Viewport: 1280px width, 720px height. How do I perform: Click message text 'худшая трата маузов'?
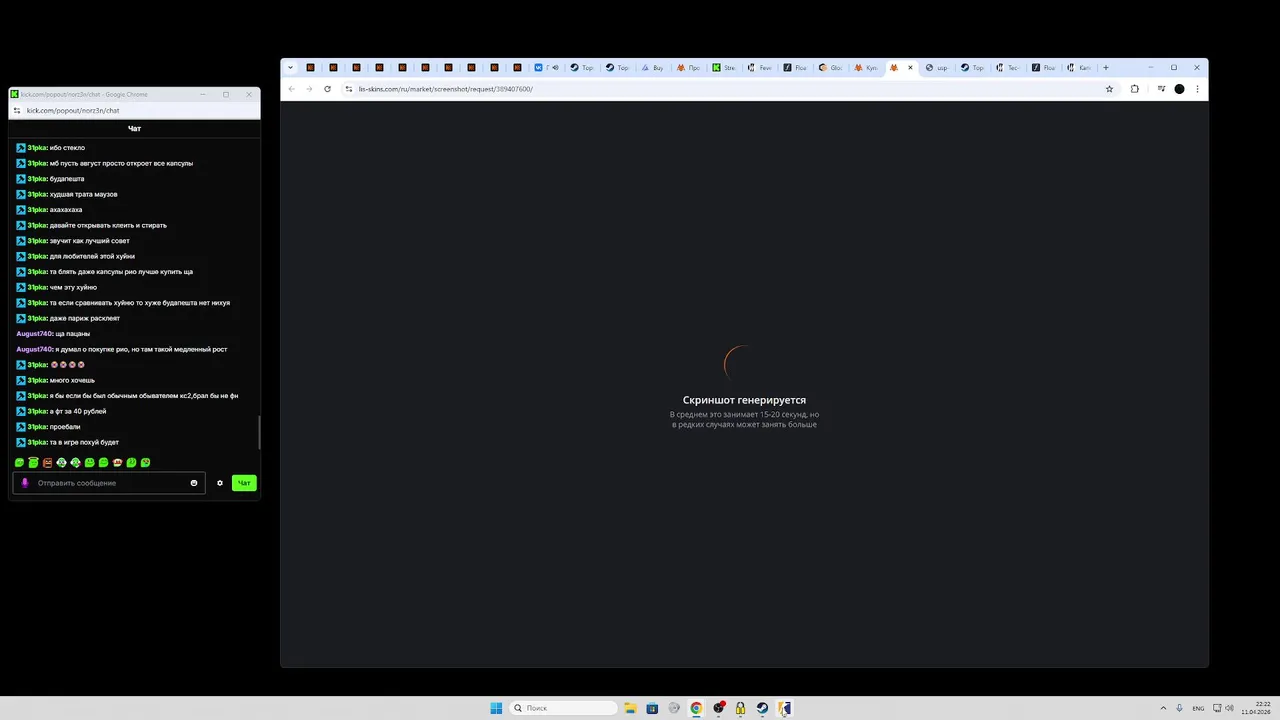pyautogui.click(x=83, y=194)
